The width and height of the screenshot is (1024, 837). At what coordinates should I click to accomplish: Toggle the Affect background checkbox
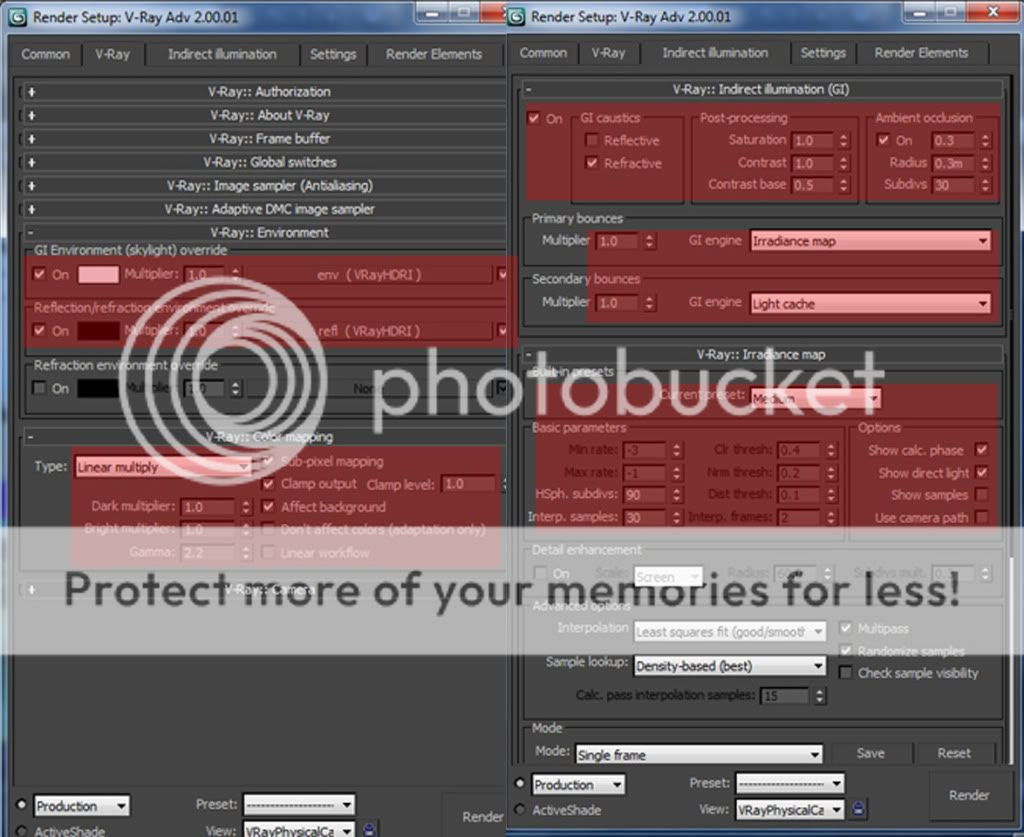click(x=268, y=507)
